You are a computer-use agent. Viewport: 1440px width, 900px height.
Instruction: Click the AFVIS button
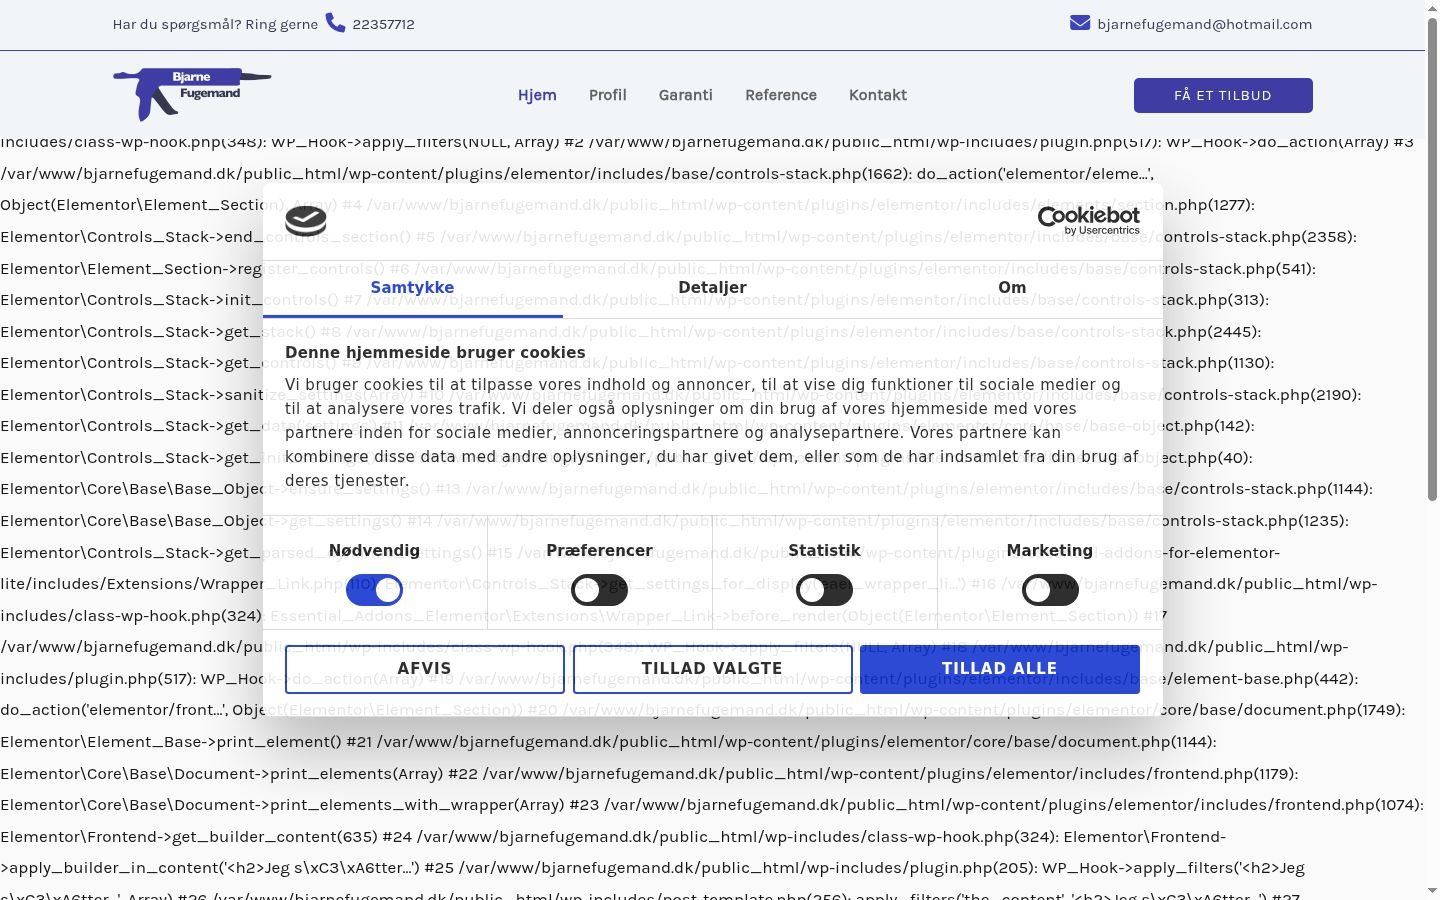(425, 669)
